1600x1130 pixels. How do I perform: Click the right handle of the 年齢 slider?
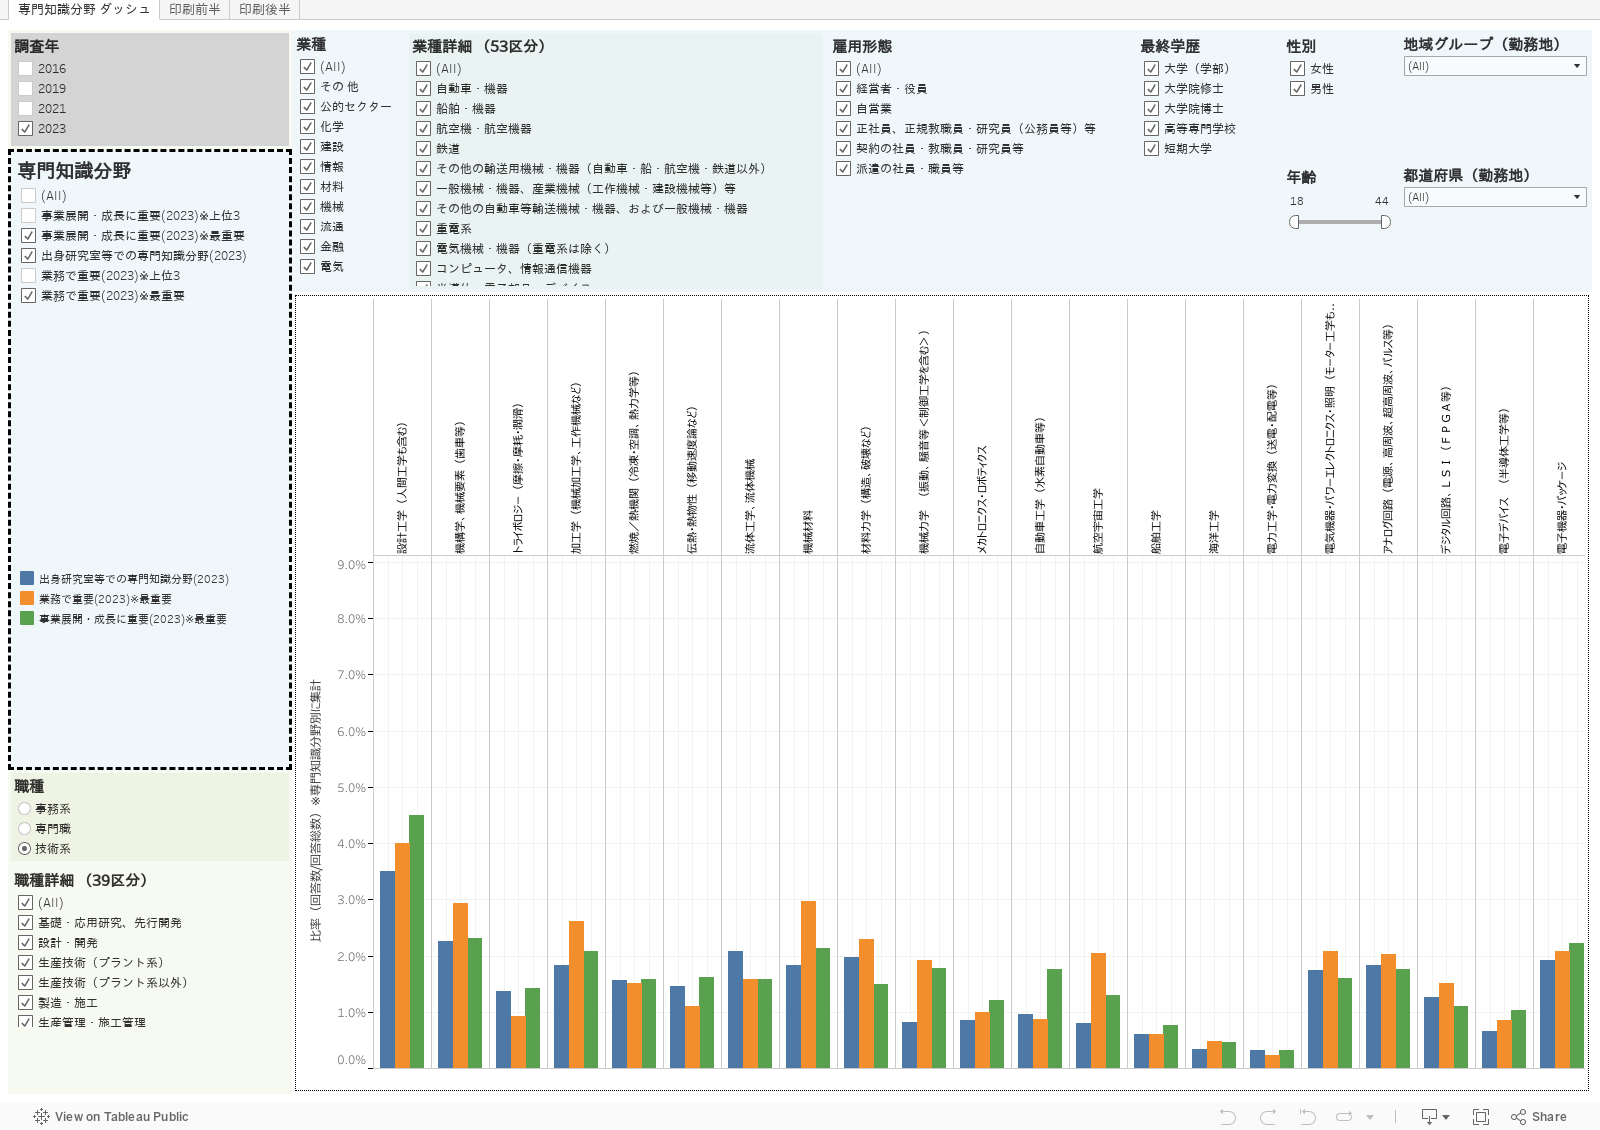[1385, 222]
